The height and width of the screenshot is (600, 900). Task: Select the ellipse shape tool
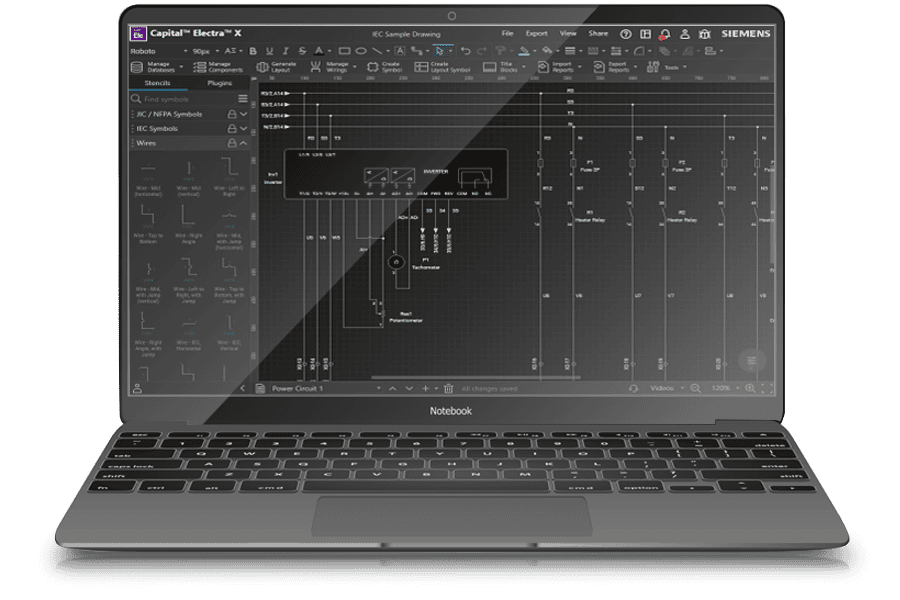(360, 51)
